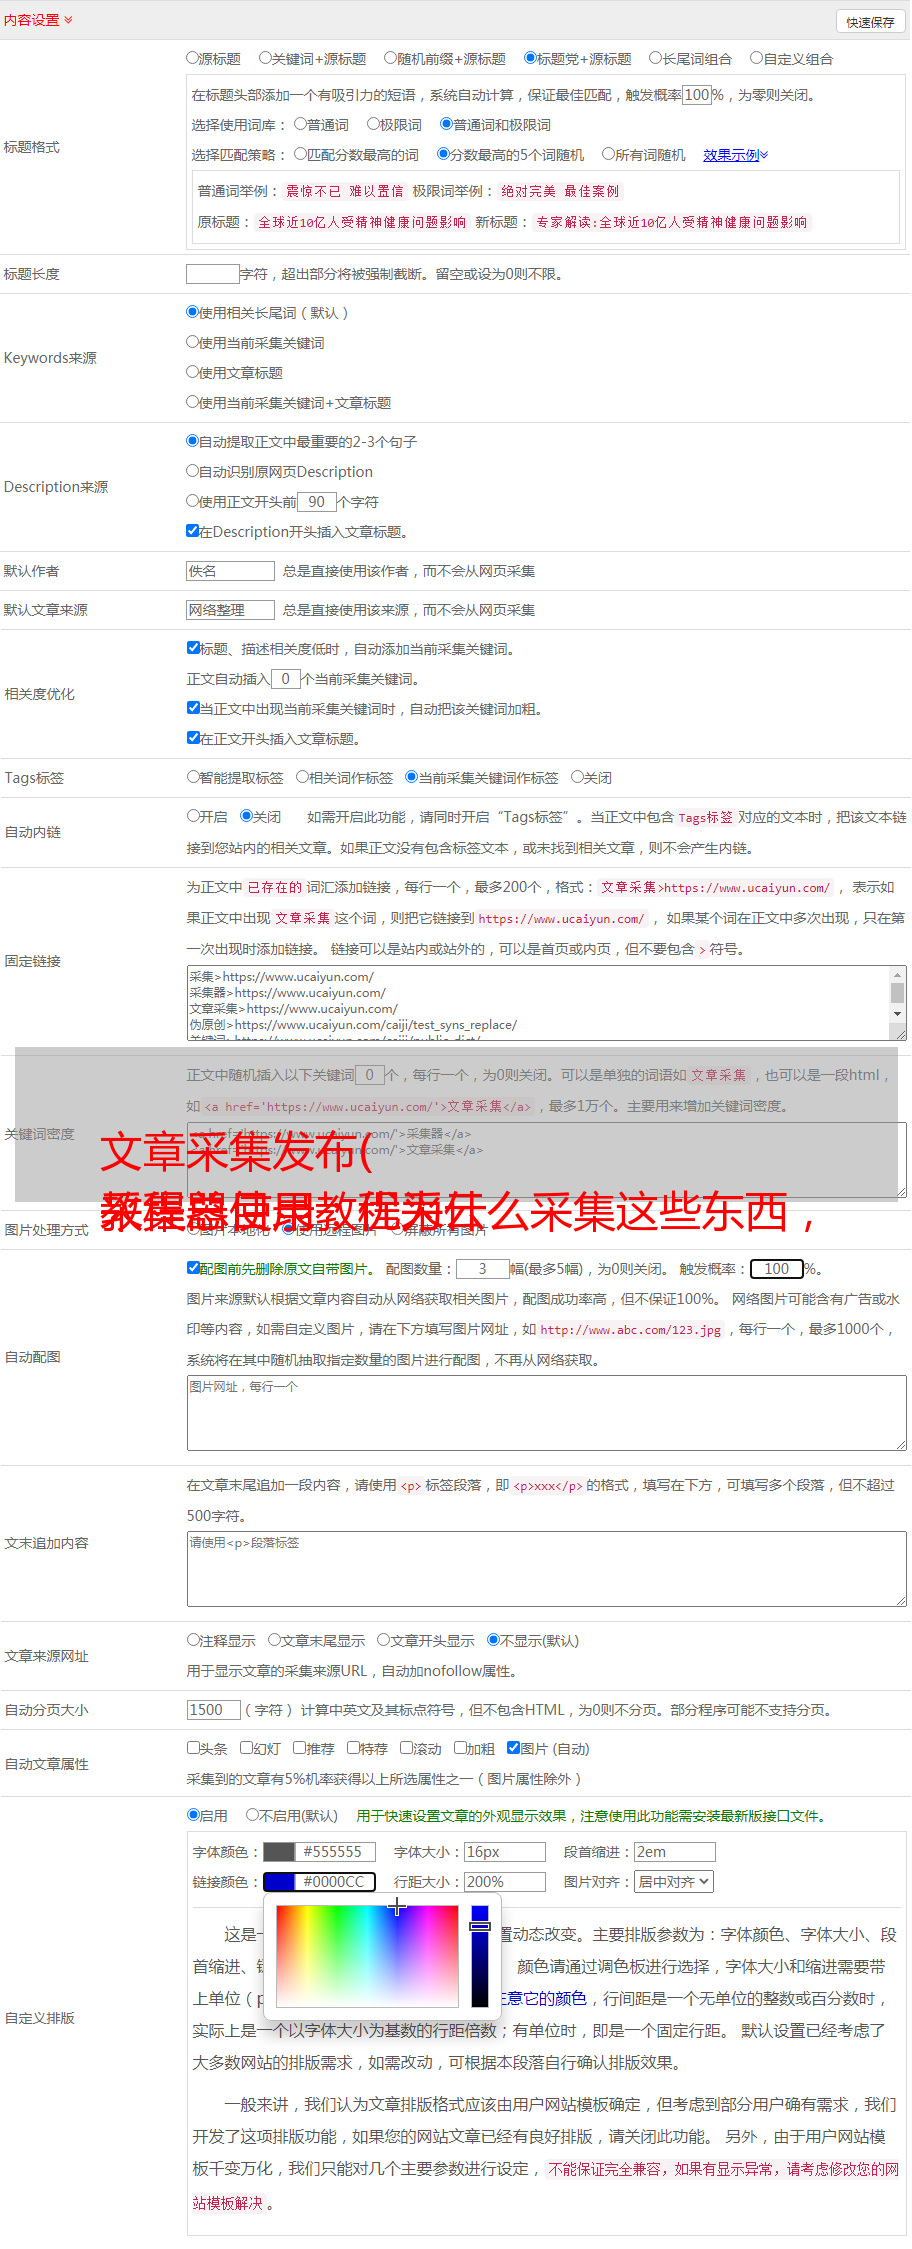Screen dimensions: 912x2249
Task: Enable 自动内链 with 开启 radio
Action: pyautogui.click(x=194, y=816)
